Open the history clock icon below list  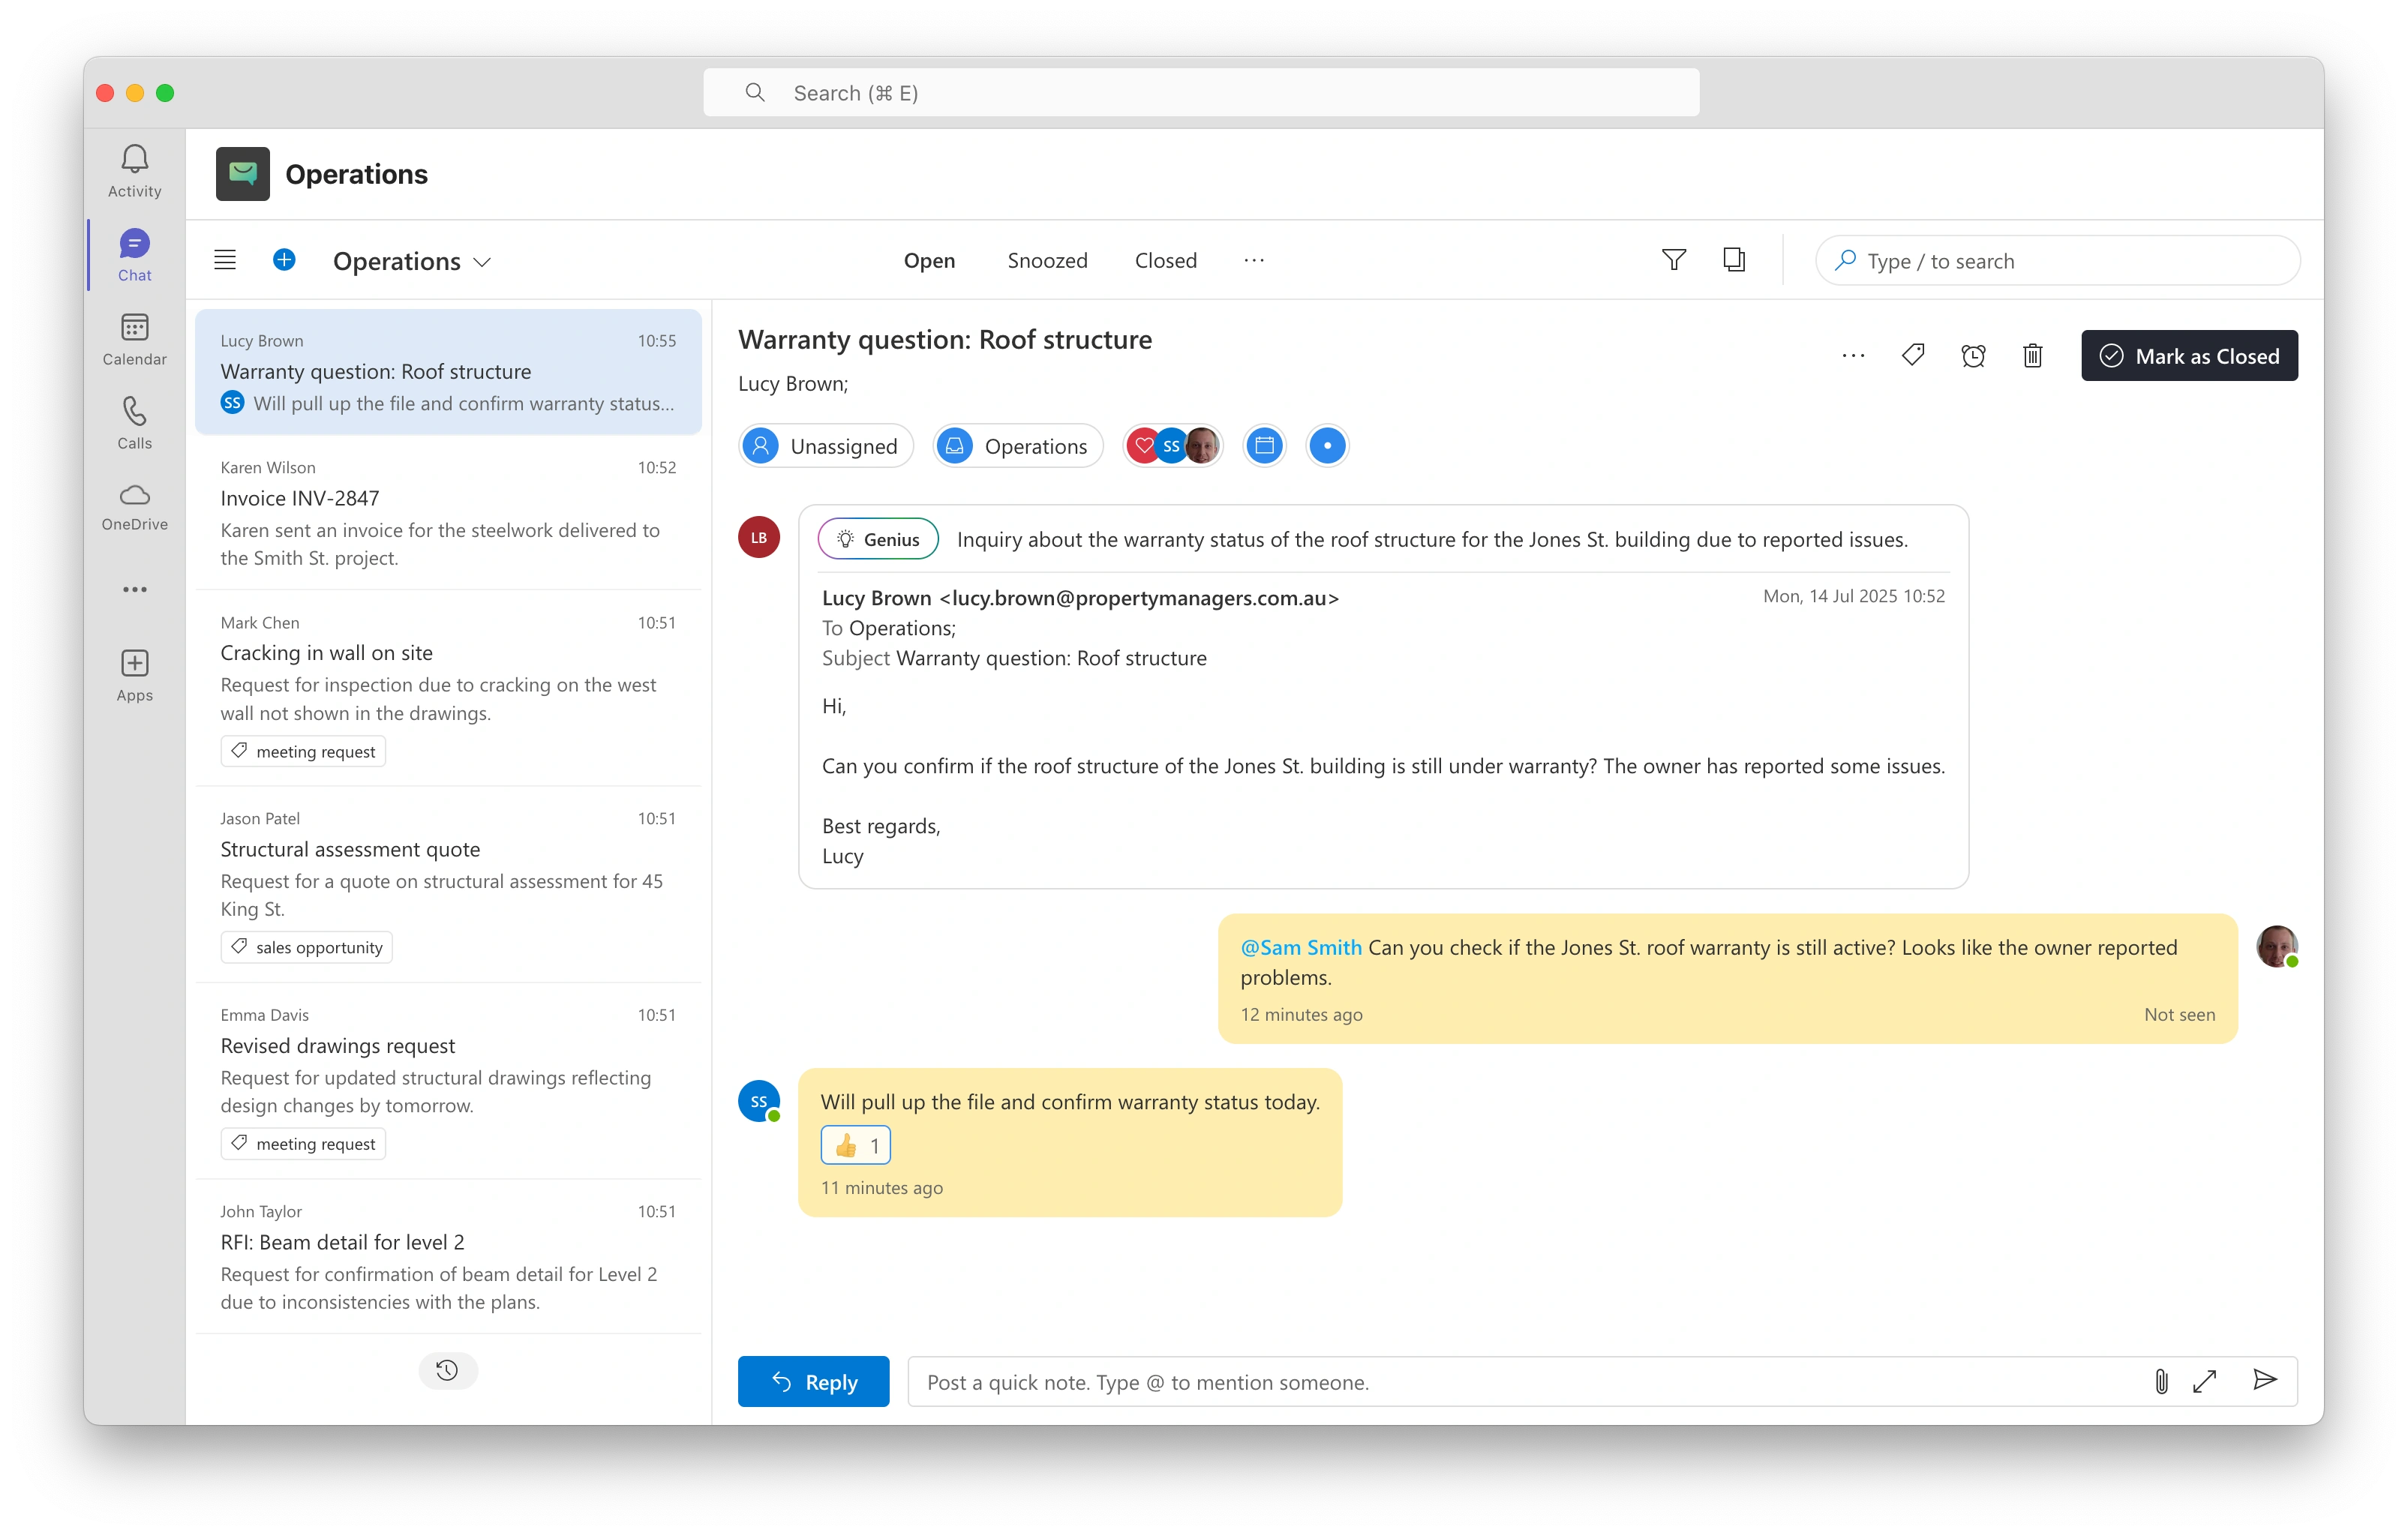447,1370
